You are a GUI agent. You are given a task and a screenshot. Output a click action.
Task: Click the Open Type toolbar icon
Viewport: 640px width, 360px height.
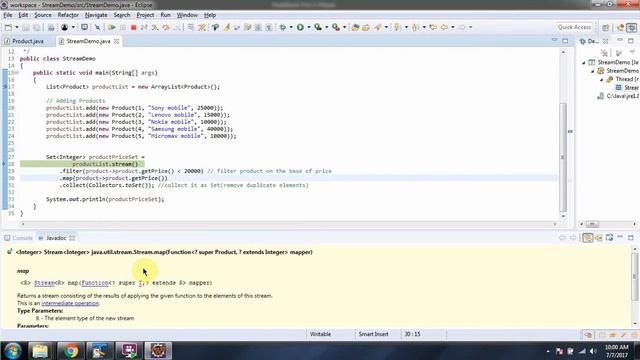coord(355,27)
